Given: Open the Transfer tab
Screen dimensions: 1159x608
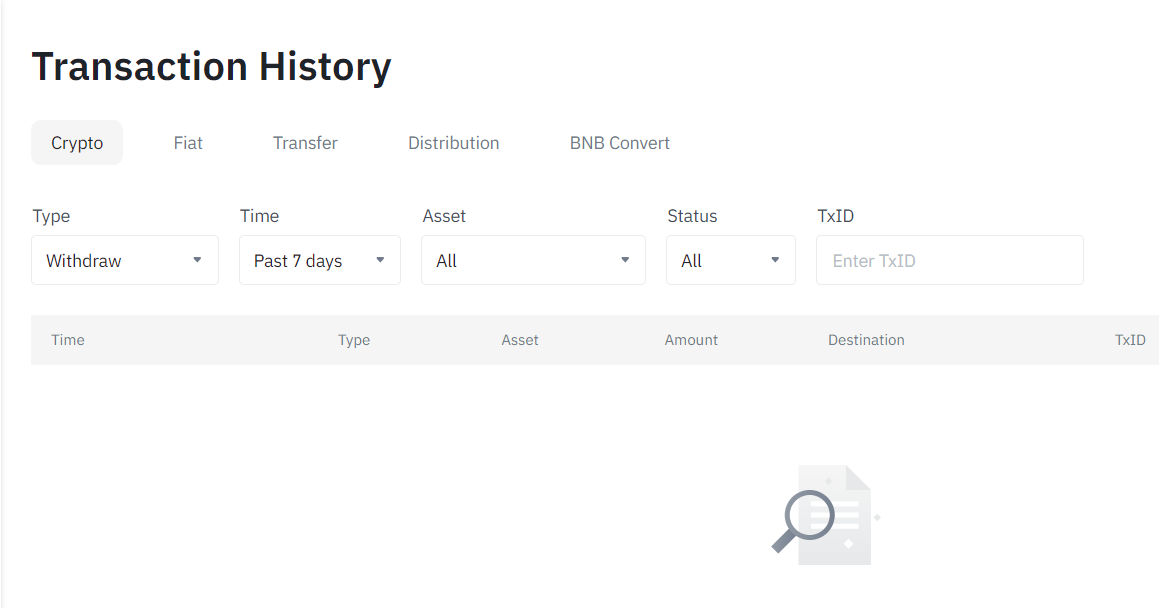Looking at the screenshot, I should click(x=305, y=143).
